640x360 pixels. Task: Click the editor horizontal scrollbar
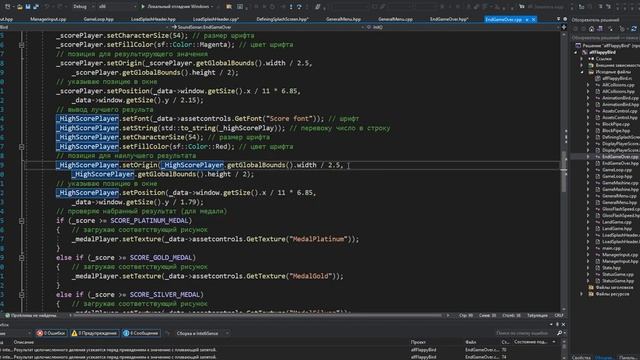point(257,315)
